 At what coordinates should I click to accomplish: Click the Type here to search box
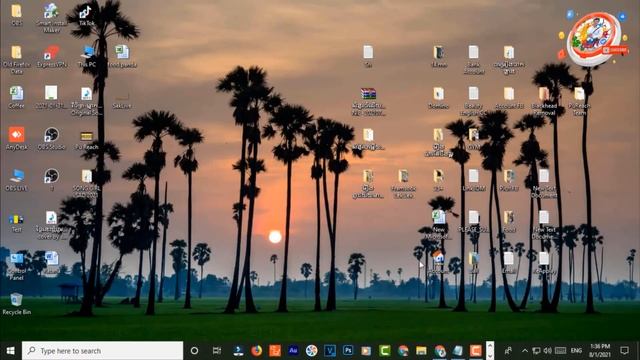[x=102, y=351]
